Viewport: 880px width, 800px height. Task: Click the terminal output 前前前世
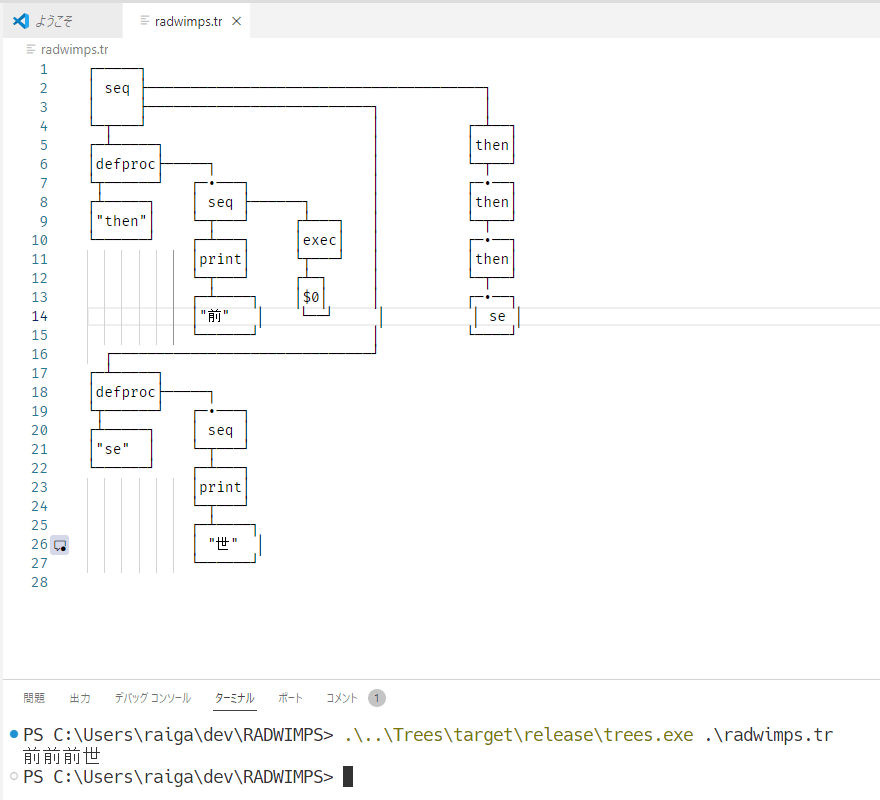62,756
